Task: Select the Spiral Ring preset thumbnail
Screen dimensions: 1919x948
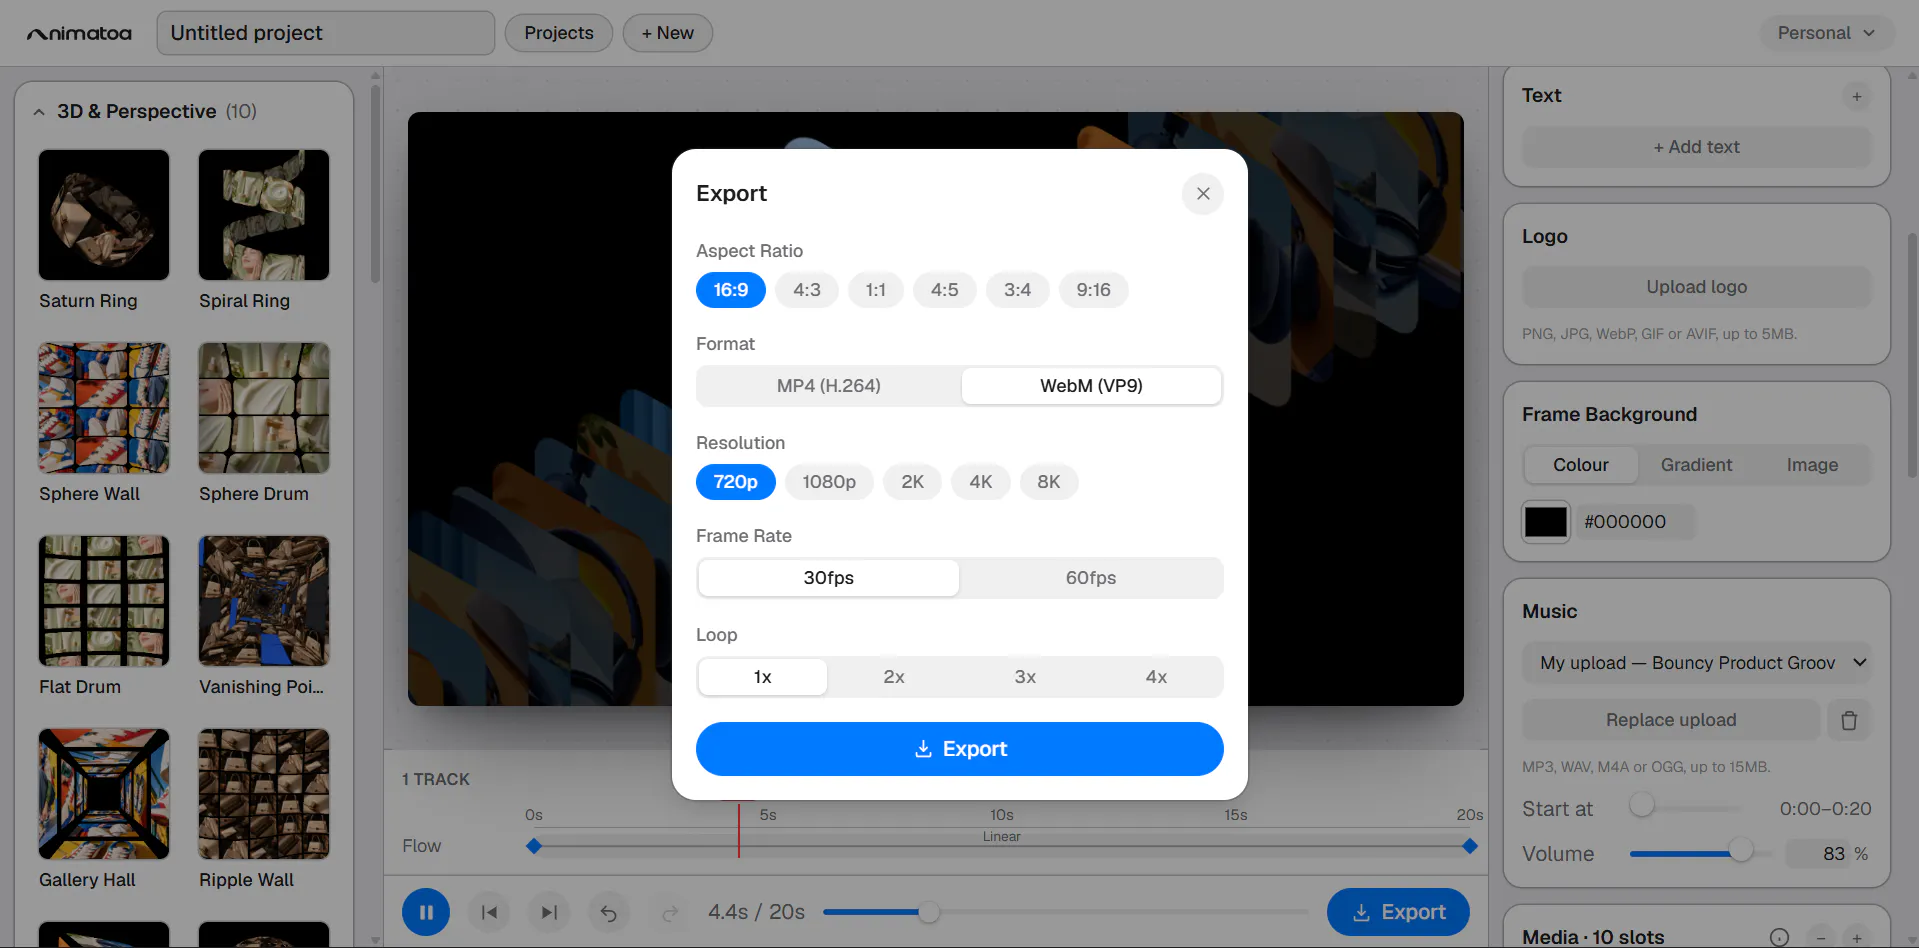Action: tap(264, 215)
